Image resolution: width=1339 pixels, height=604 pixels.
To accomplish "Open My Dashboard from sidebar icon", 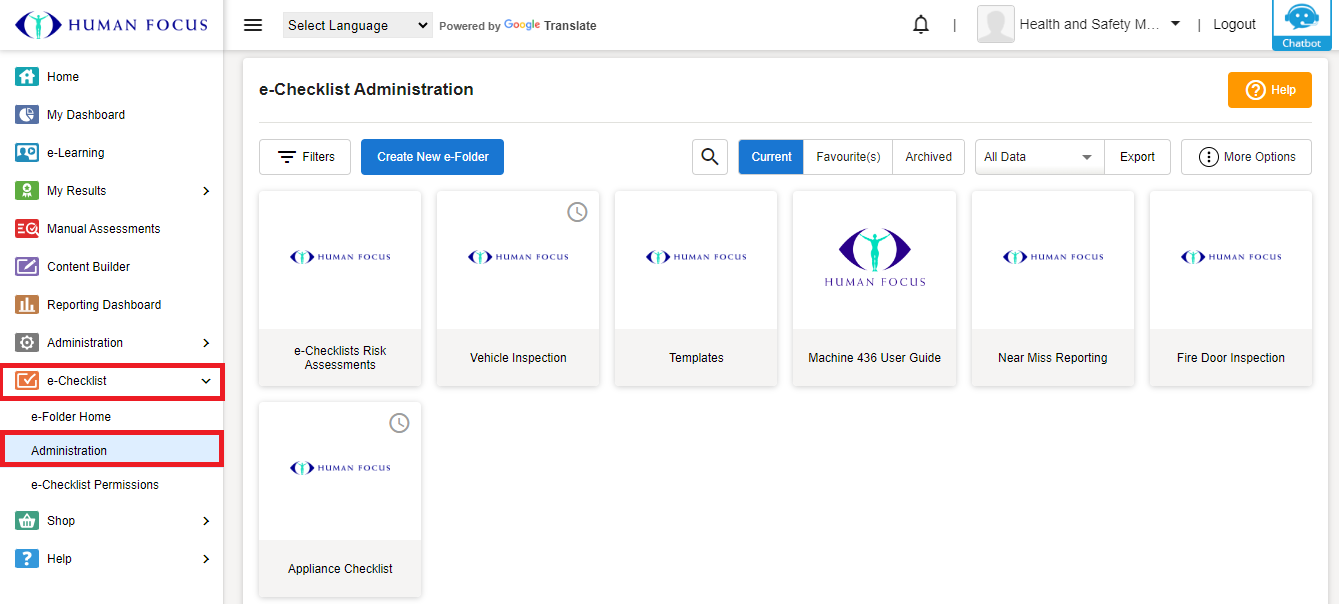I will pos(27,115).
